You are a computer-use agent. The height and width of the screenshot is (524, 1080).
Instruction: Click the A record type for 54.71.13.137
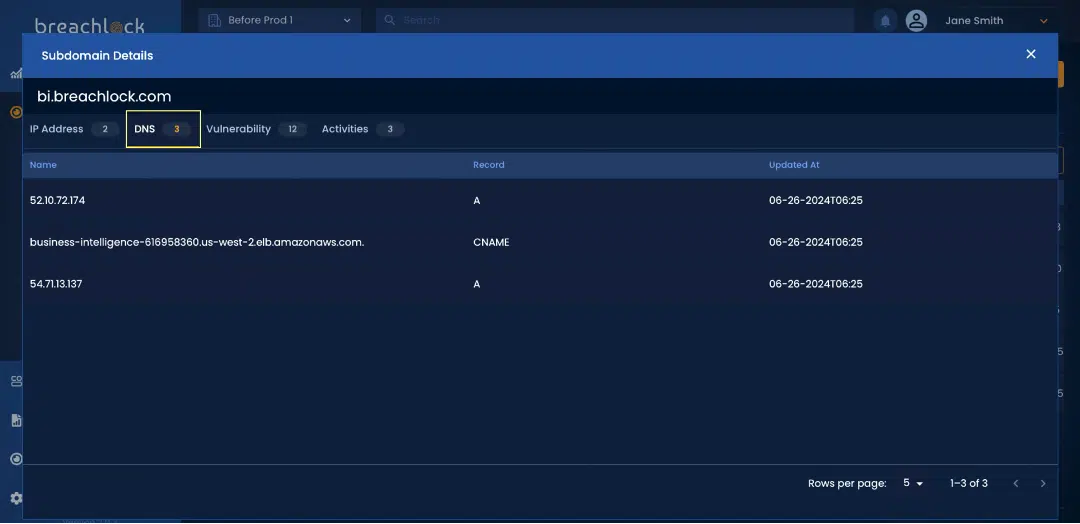(477, 284)
